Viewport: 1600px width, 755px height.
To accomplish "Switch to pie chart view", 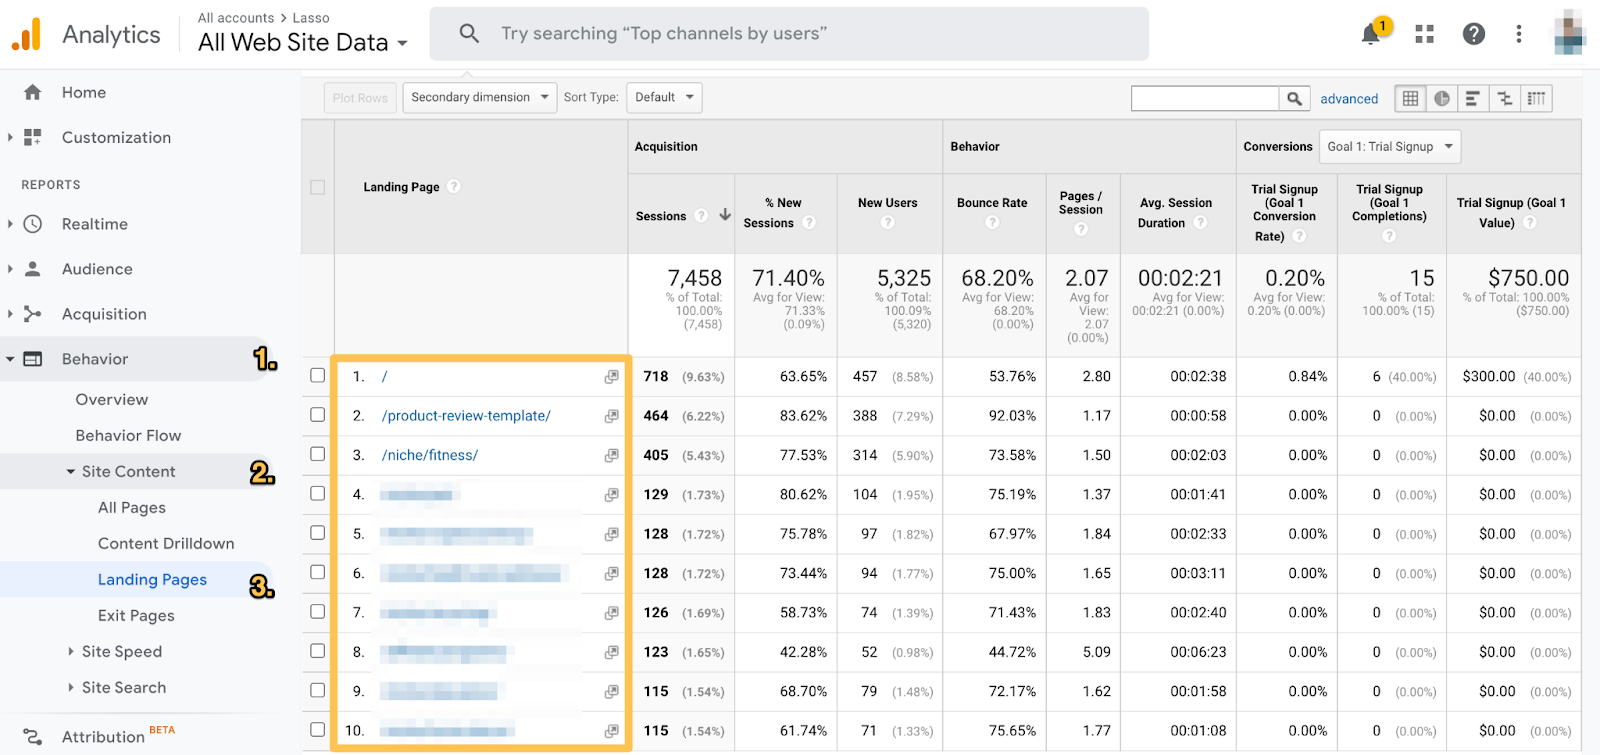I will tap(1441, 98).
